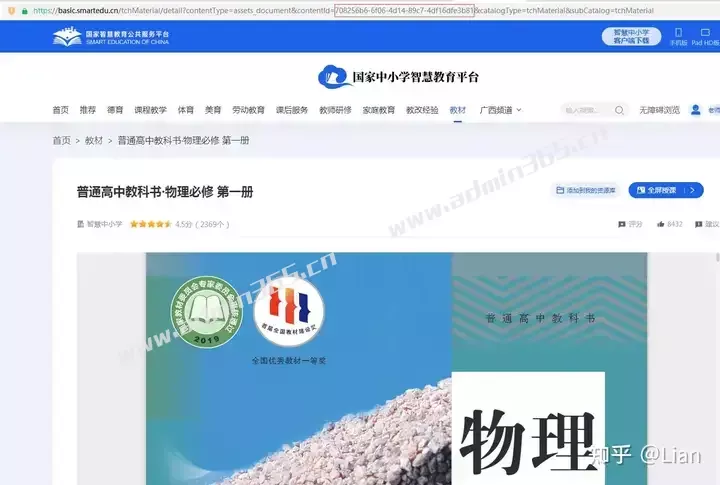Viewport: 720px width, 485px height.
Task: Click the 建议 suggestion icon
Action: pyautogui.click(x=698, y=224)
